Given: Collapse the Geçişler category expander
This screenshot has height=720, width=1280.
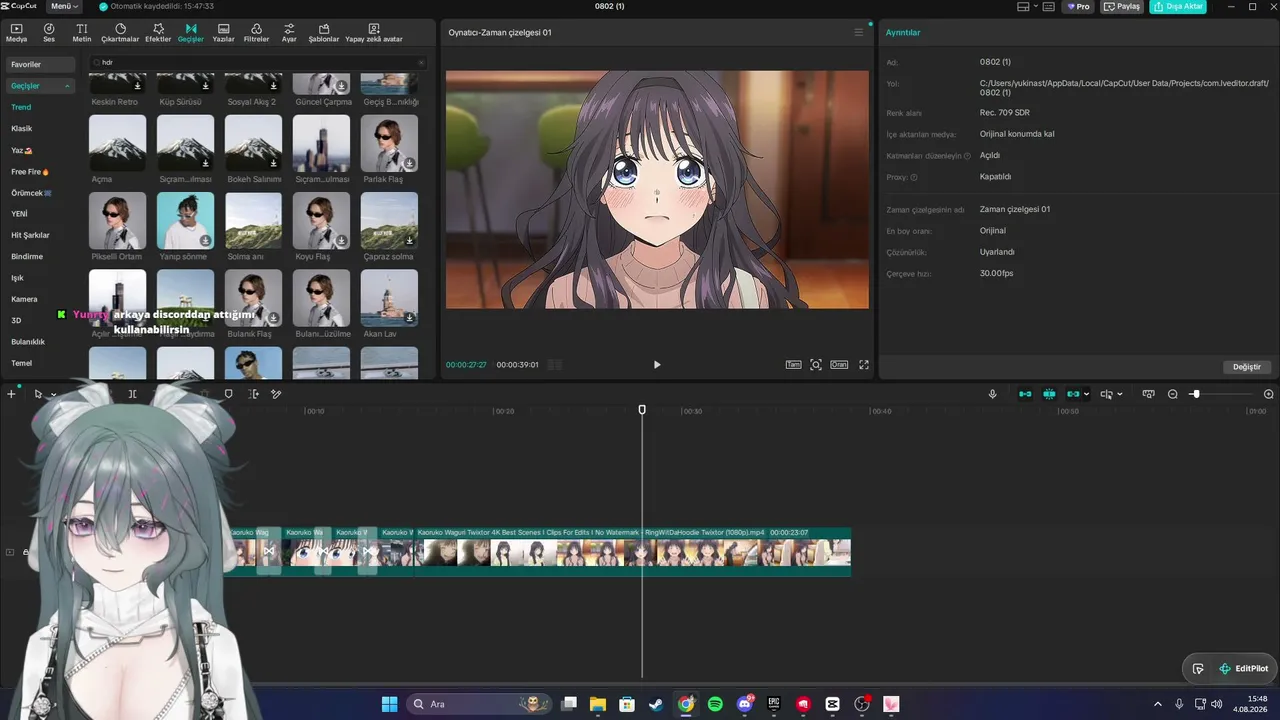Looking at the screenshot, I should [x=68, y=86].
